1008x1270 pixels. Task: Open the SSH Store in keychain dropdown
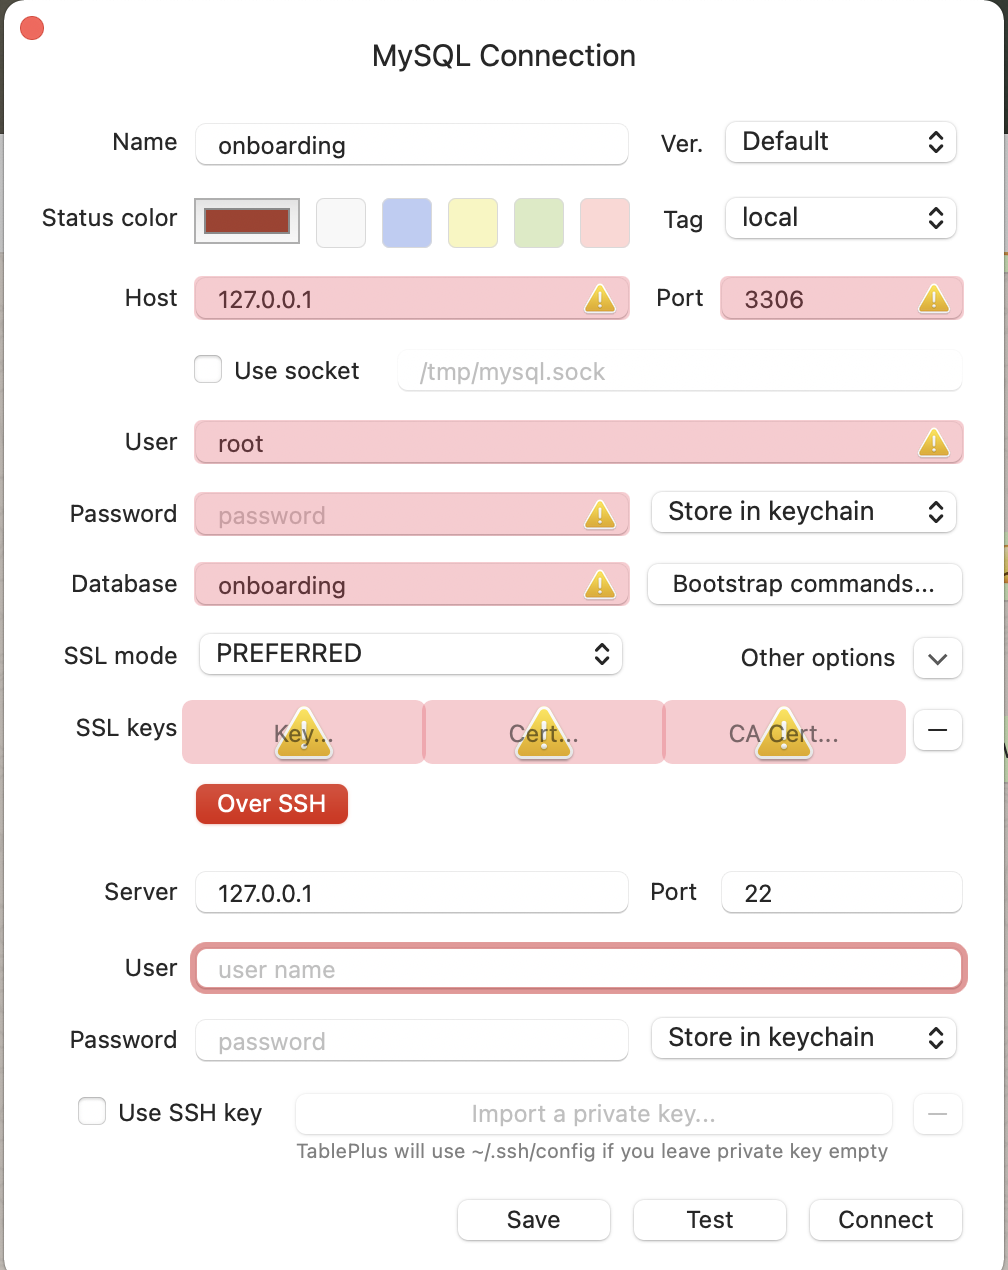pos(804,1038)
